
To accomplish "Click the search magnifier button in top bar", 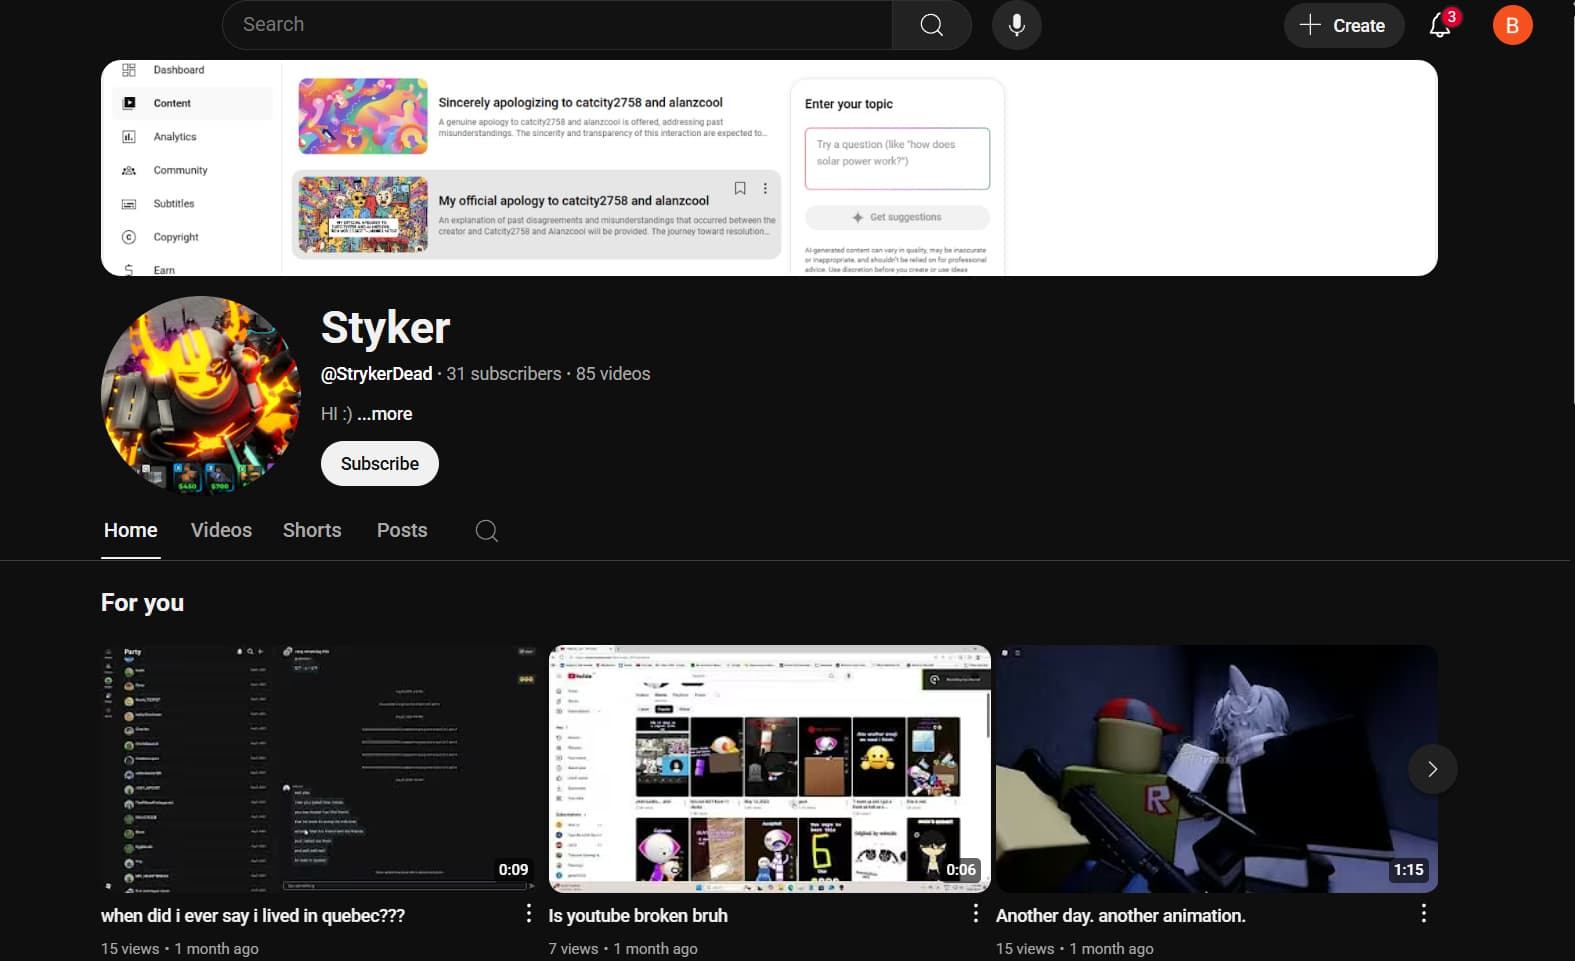I will [x=931, y=25].
